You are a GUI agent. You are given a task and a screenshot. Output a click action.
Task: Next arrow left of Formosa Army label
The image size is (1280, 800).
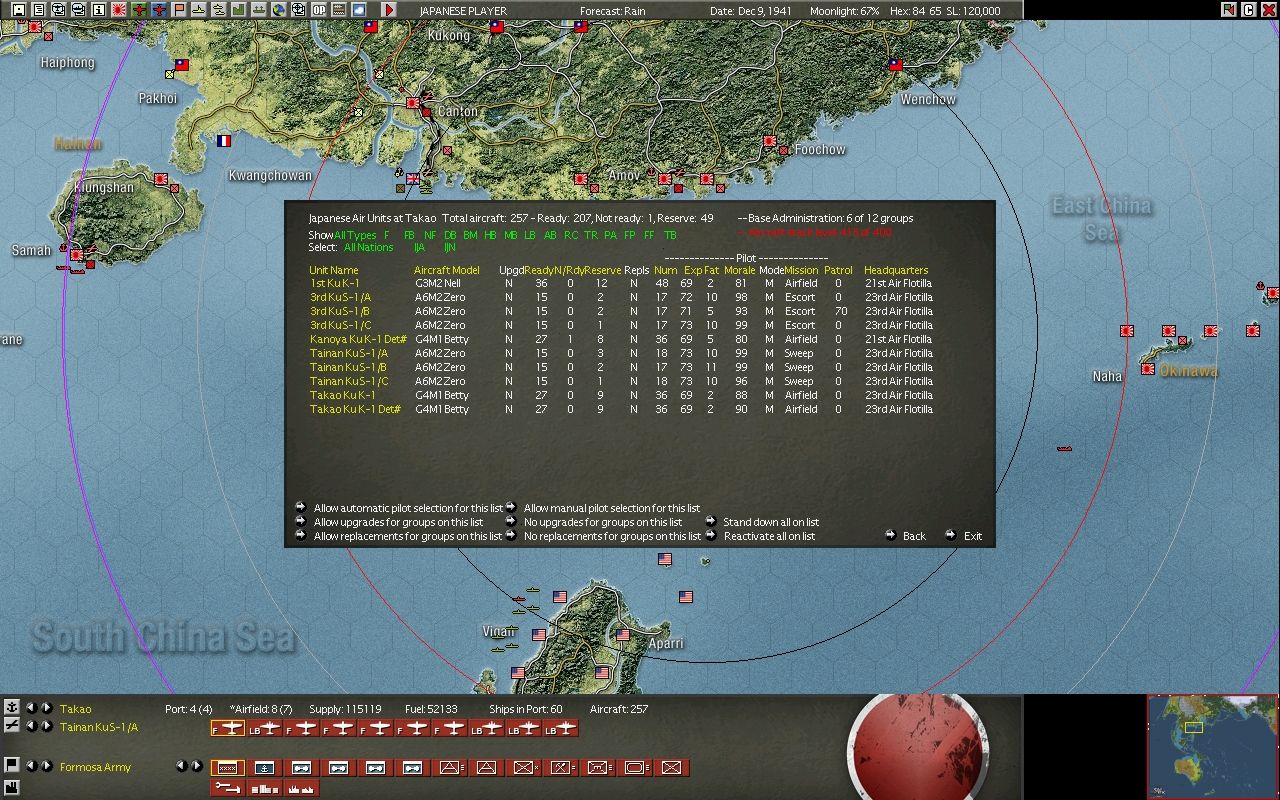coord(46,766)
